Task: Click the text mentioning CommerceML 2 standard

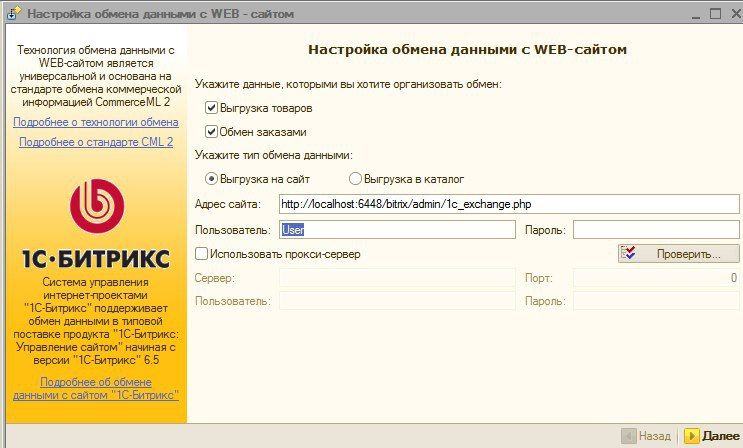Action: [96, 76]
